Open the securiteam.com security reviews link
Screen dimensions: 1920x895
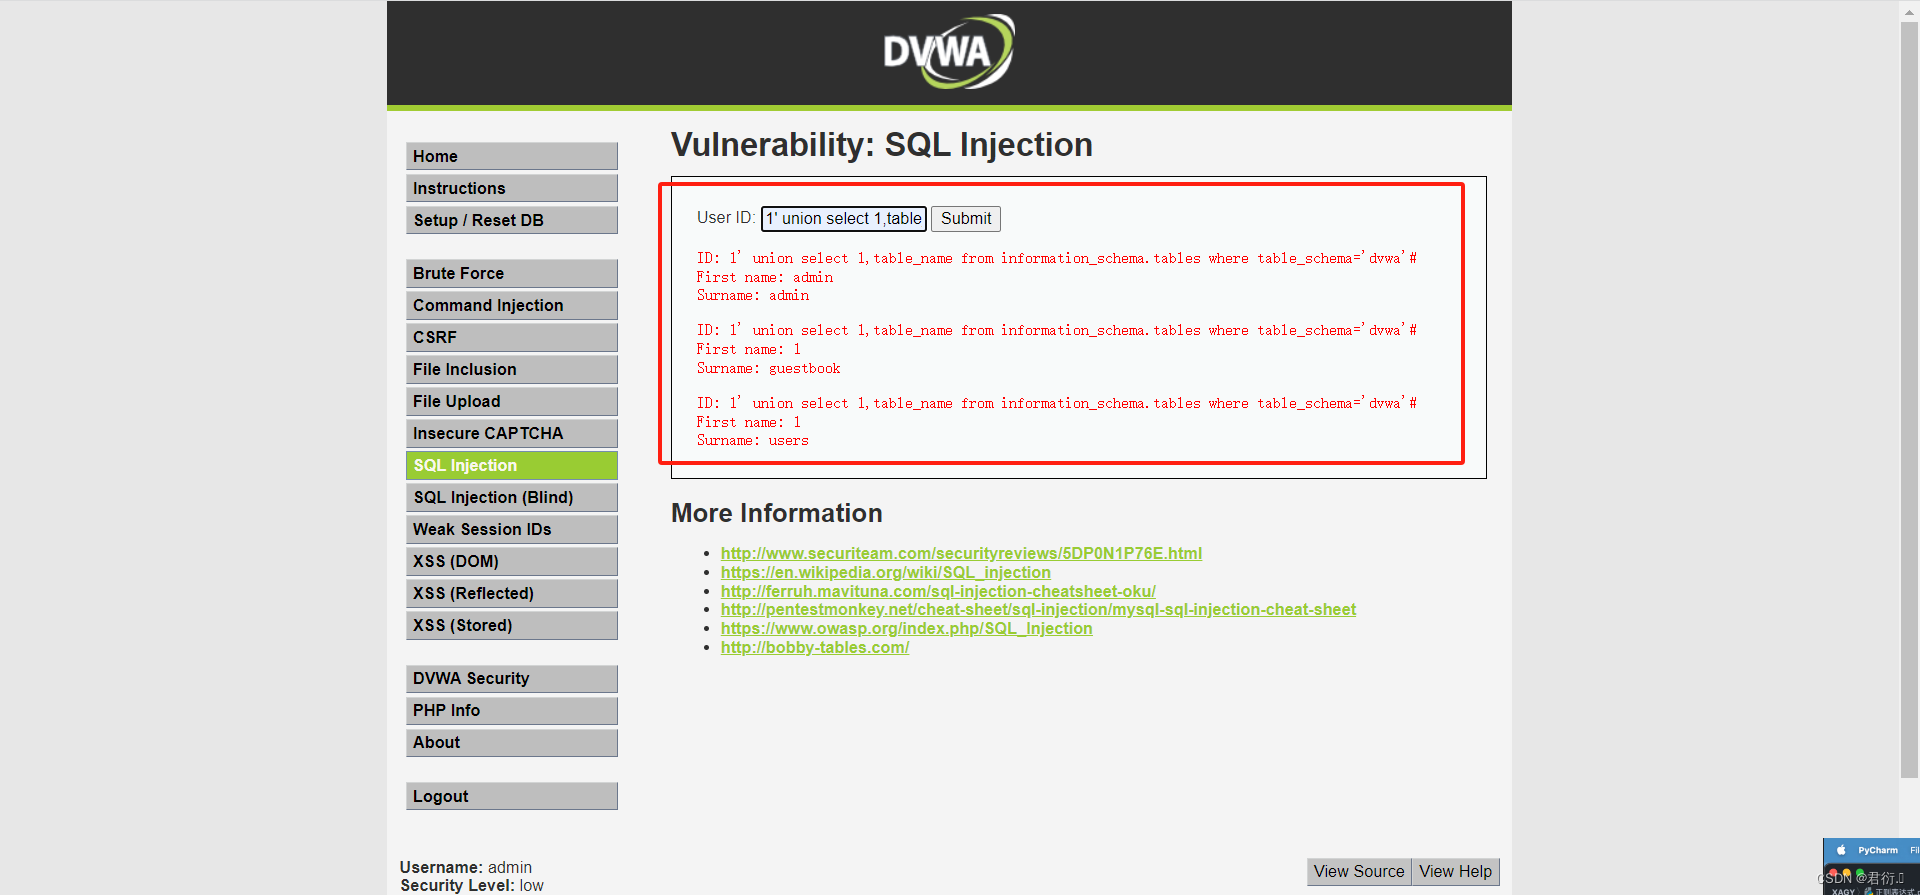pyautogui.click(x=961, y=553)
